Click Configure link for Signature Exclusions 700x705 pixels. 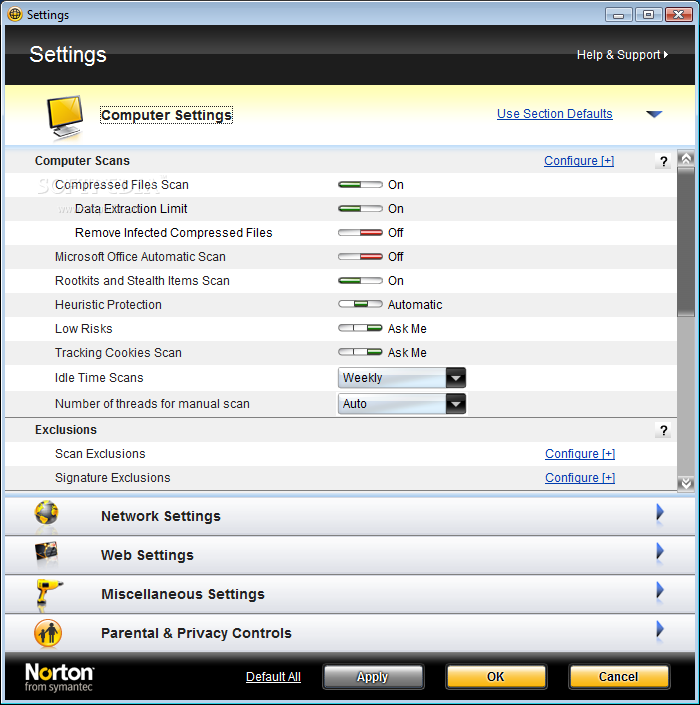click(x=580, y=478)
